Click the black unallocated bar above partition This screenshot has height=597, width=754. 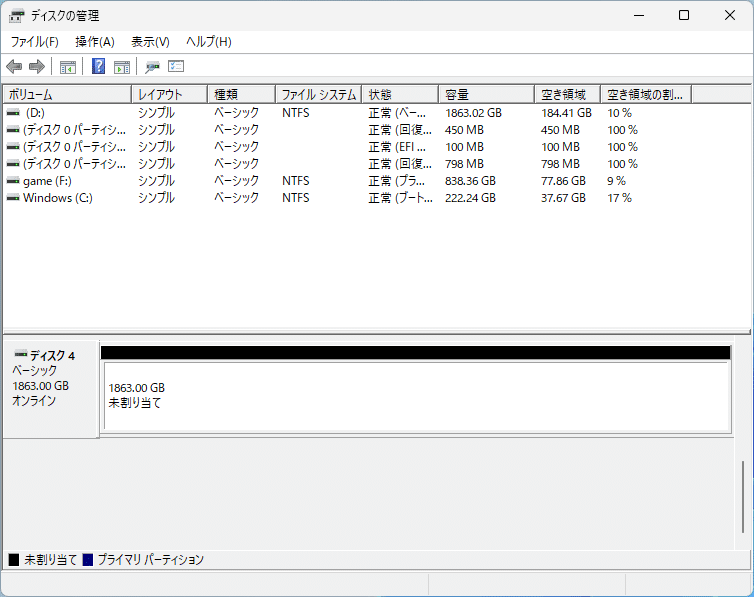click(415, 352)
